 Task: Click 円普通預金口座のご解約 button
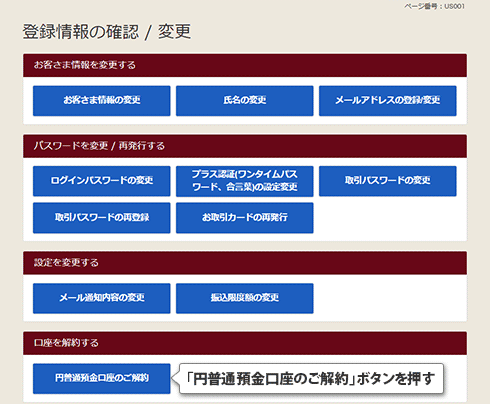(x=102, y=378)
